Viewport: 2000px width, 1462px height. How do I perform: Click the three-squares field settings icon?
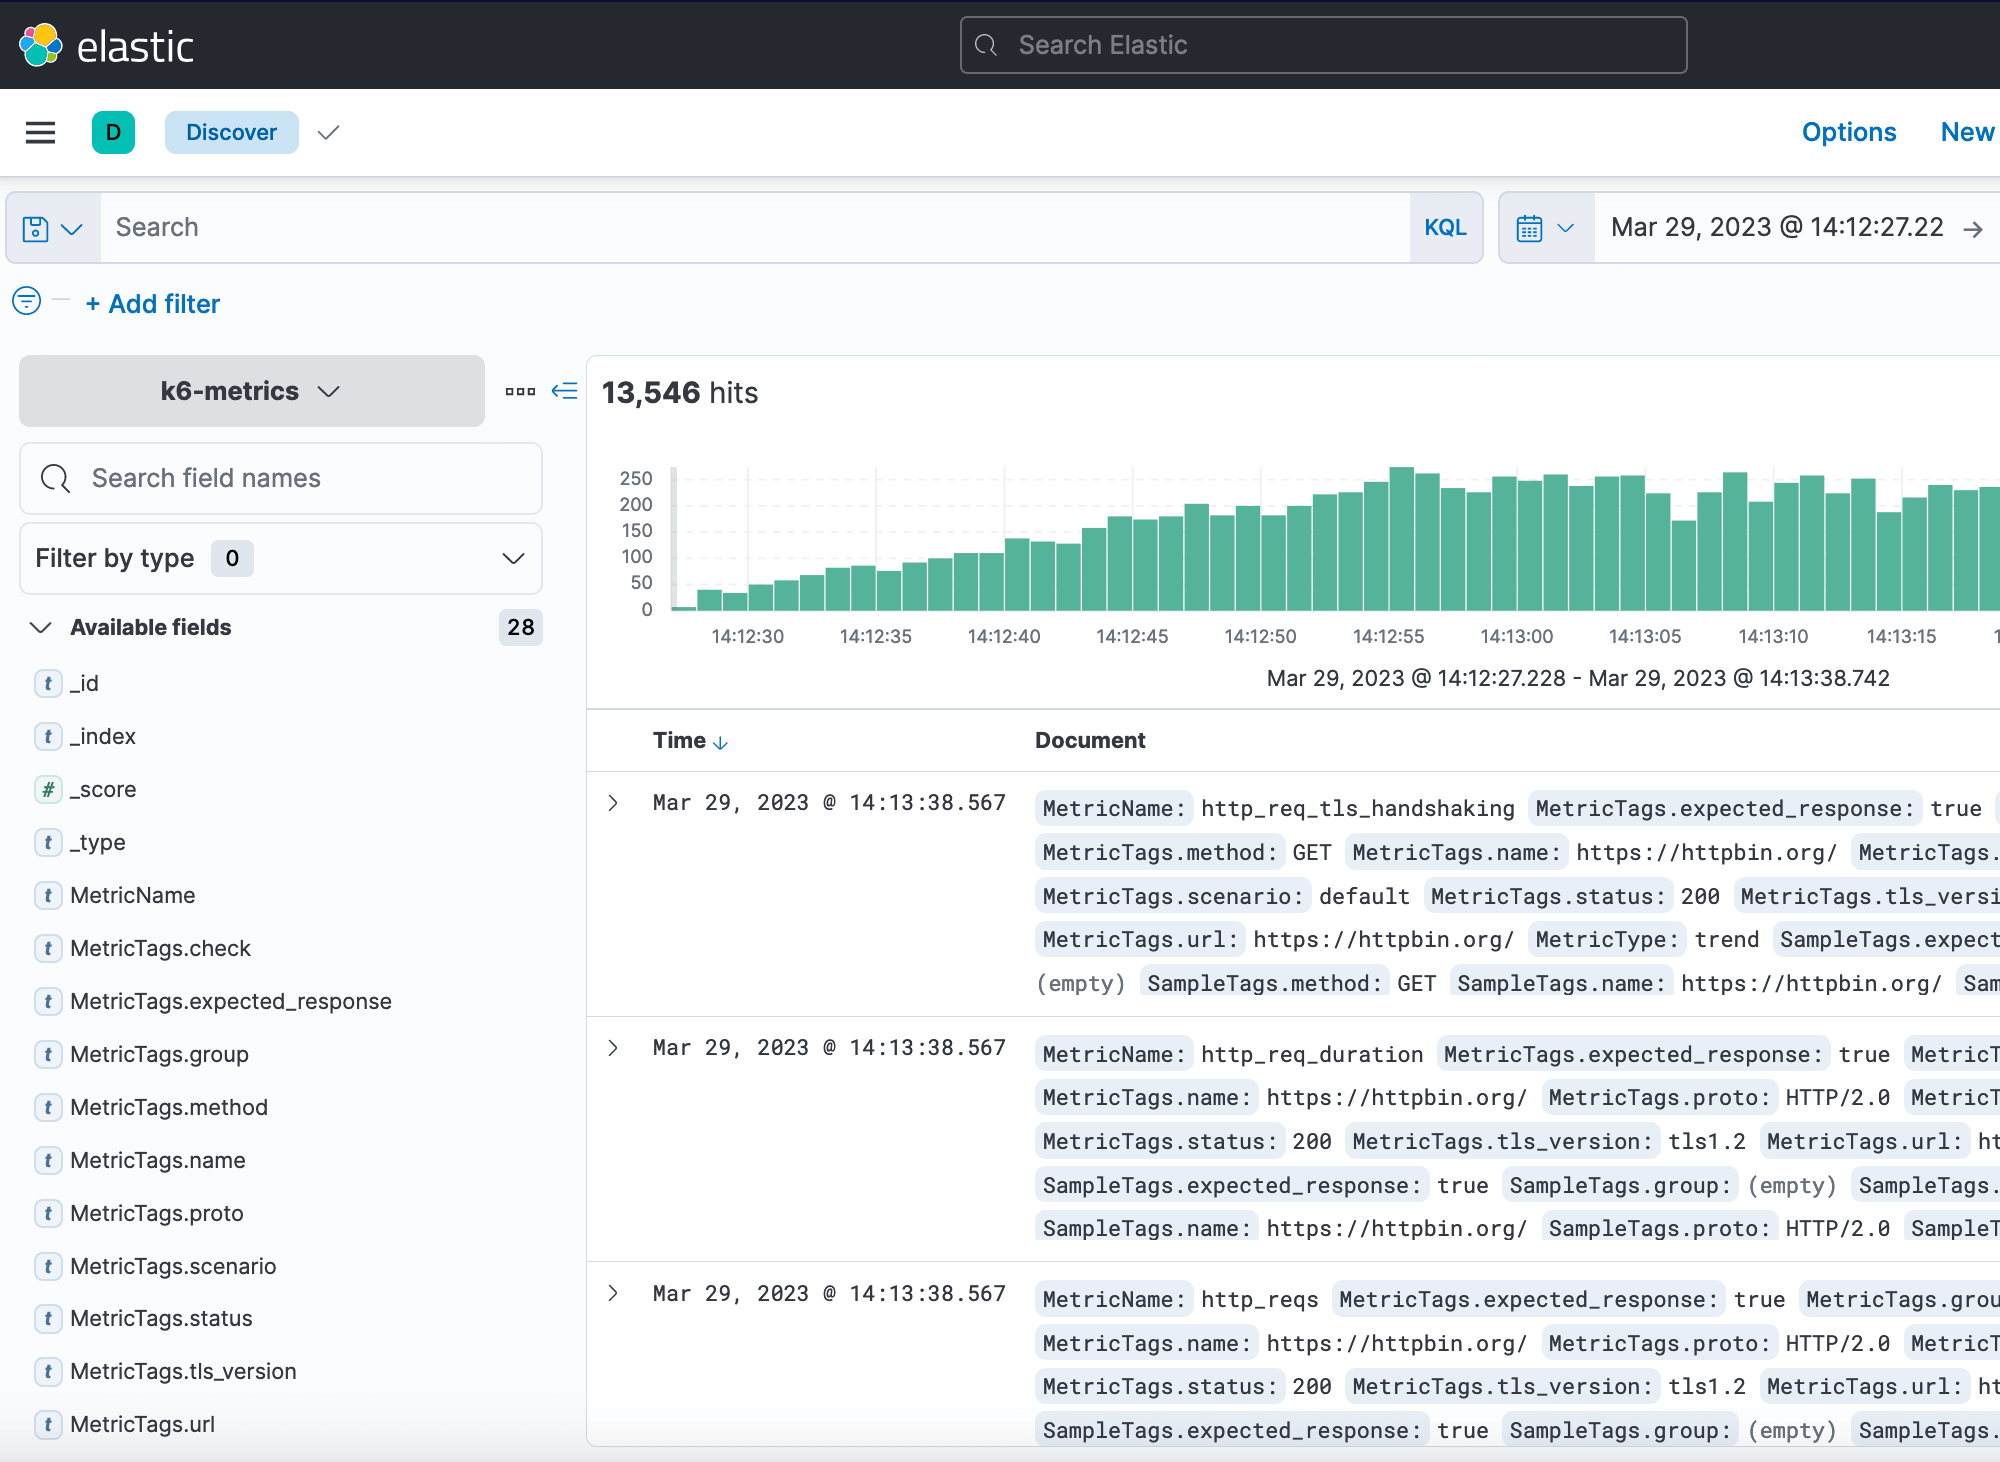click(519, 391)
